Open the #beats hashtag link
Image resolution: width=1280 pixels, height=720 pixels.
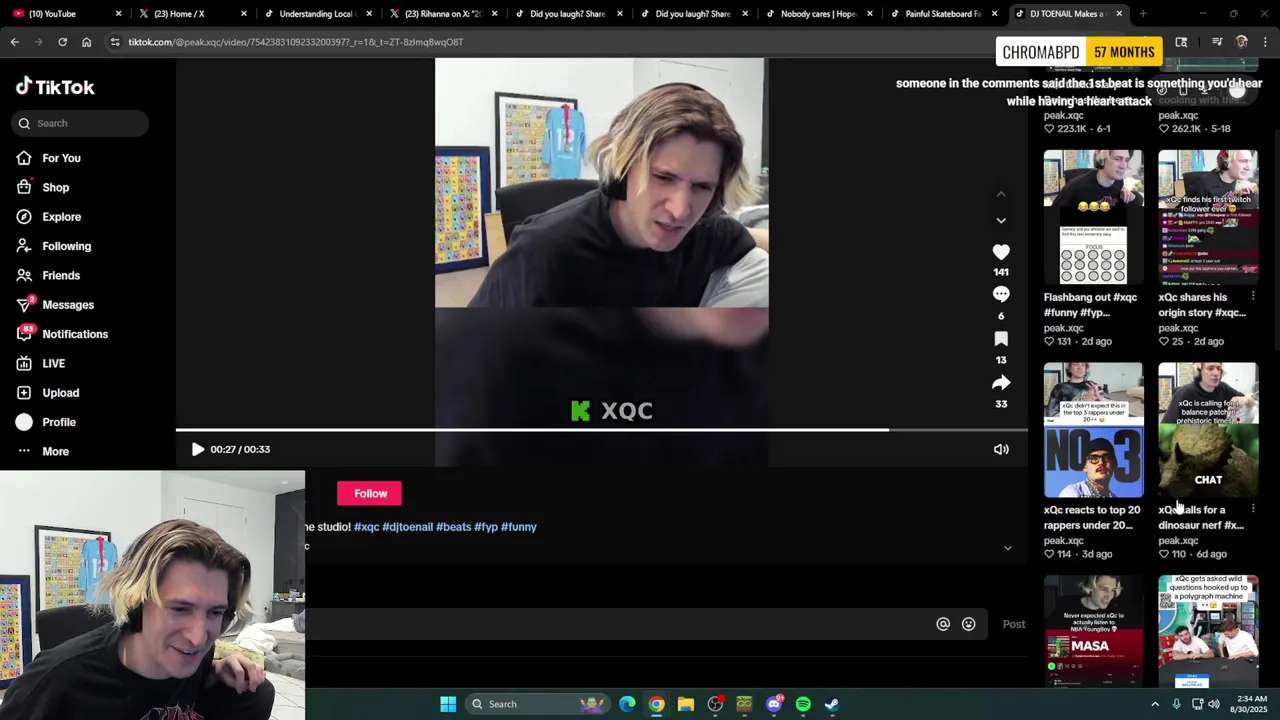pos(453,527)
